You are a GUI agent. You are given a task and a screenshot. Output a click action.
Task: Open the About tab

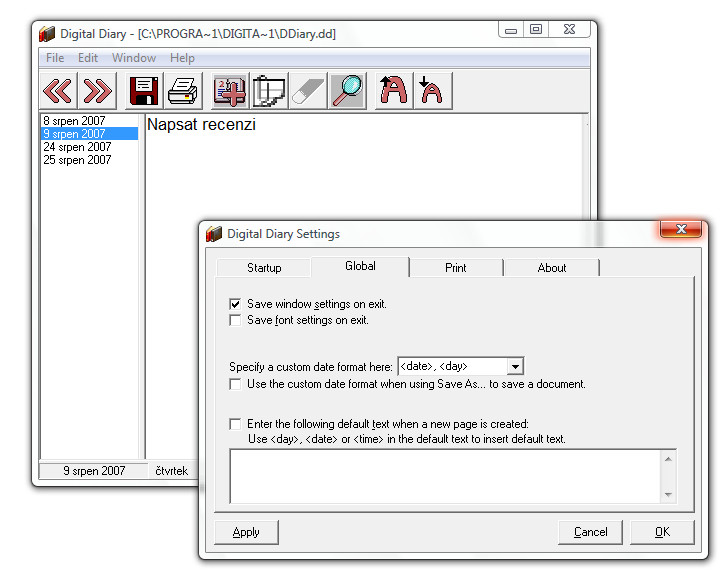point(552,268)
